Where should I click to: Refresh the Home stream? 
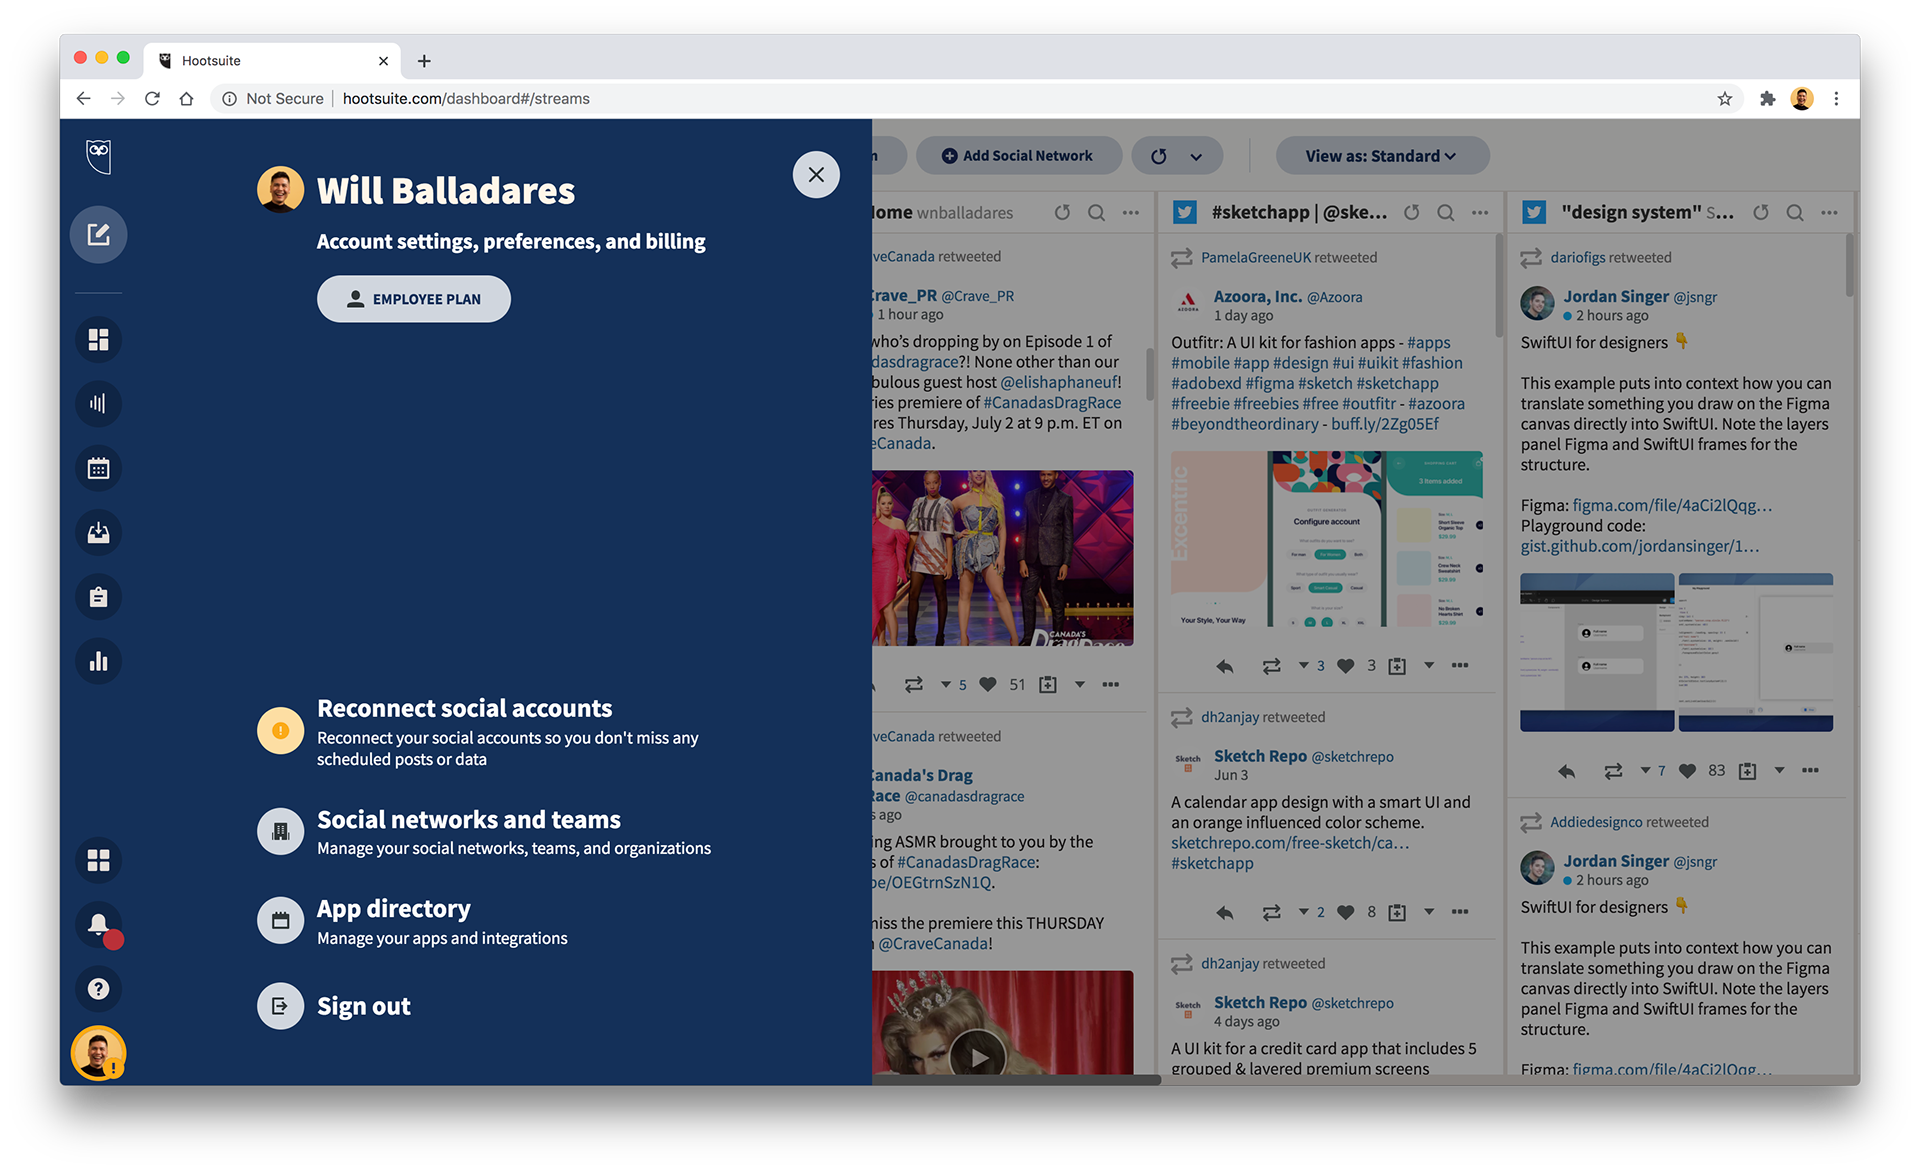point(1062,213)
